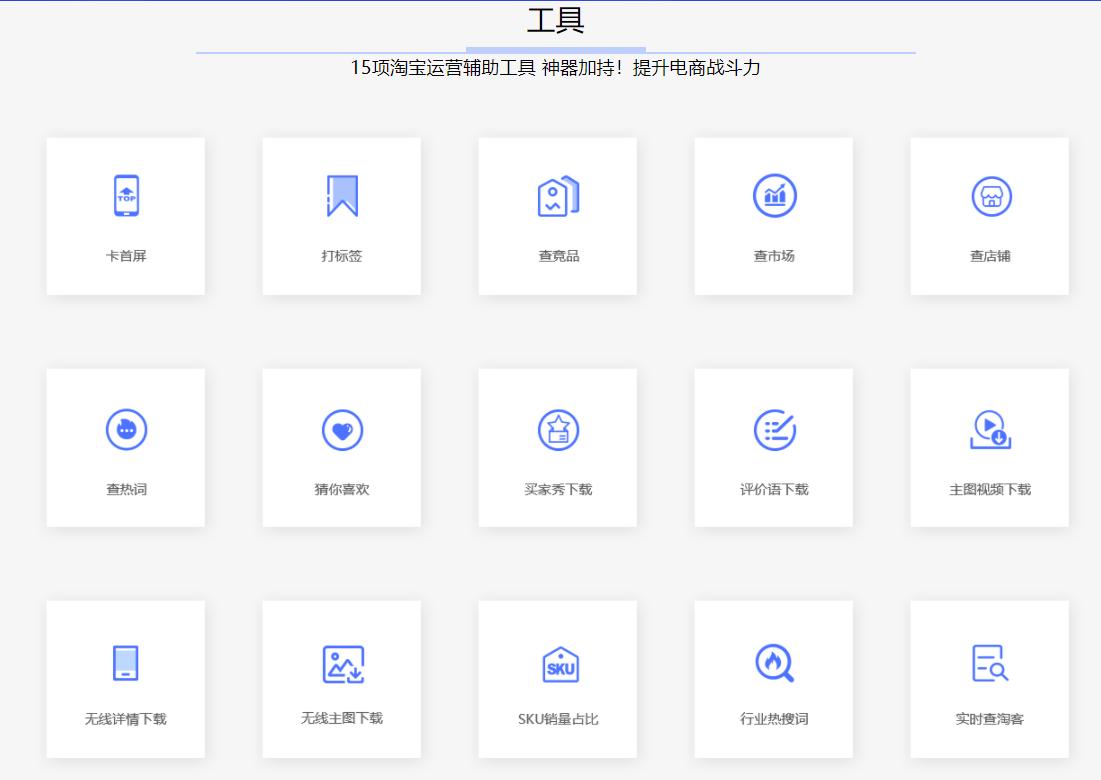Open the 买家秀下载 star-box icon
This screenshot has width=1101, height=780.
click(558, 428)
